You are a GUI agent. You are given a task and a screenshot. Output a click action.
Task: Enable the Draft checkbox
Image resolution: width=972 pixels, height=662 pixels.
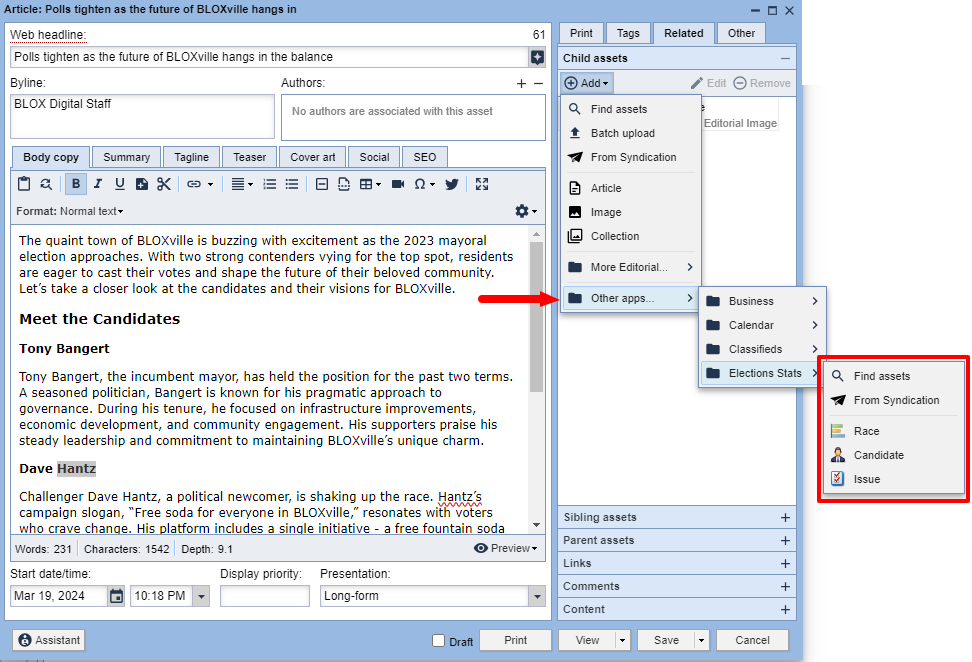click(x=438, y=640)
